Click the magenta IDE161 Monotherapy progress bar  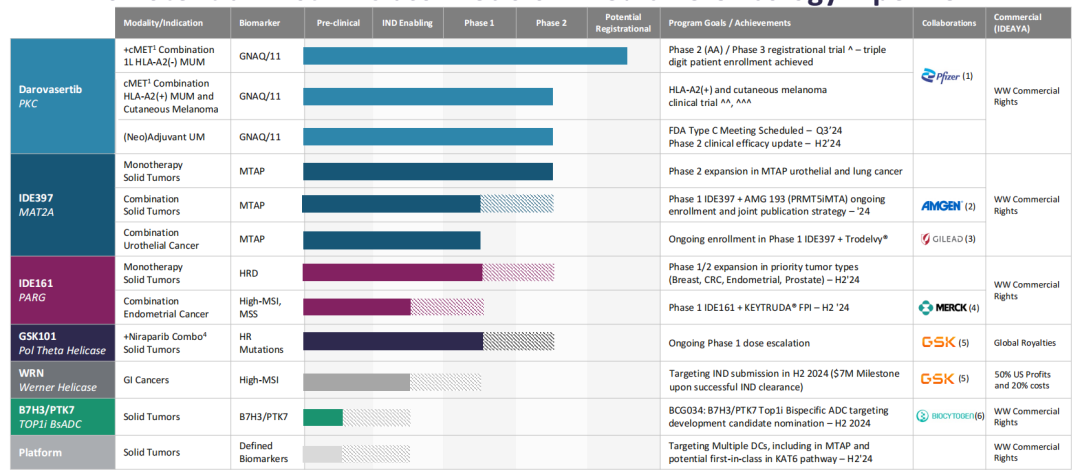point(392,272)
